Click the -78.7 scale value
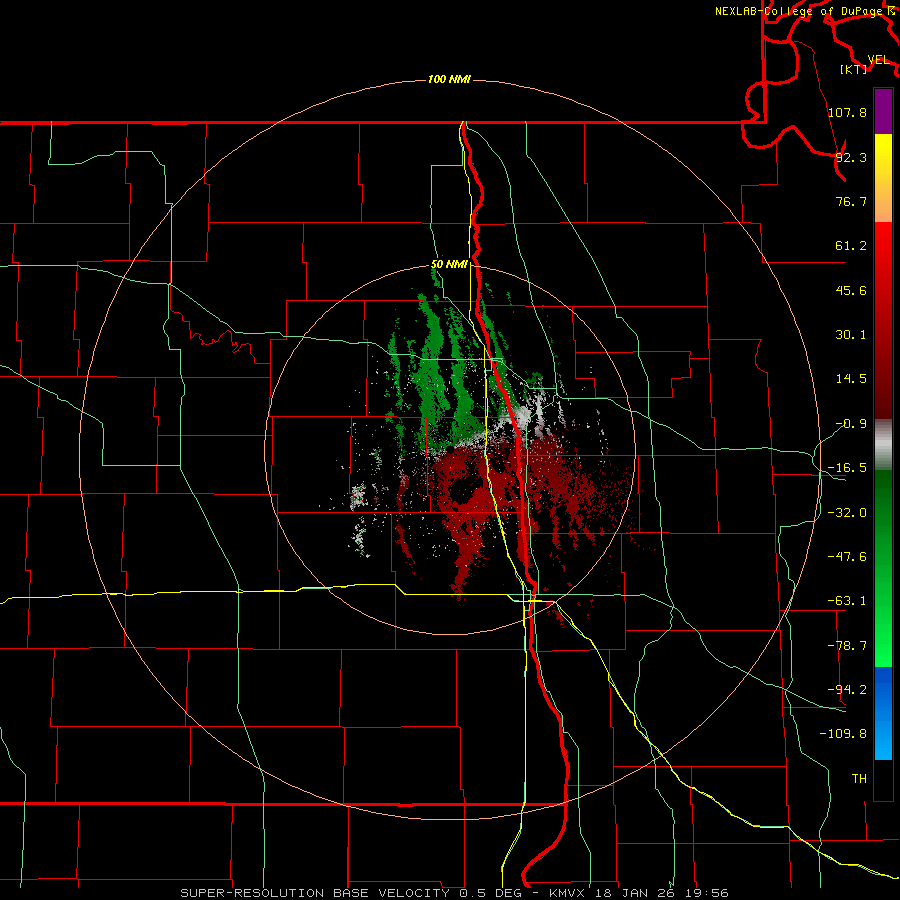 tap(847, 646)
